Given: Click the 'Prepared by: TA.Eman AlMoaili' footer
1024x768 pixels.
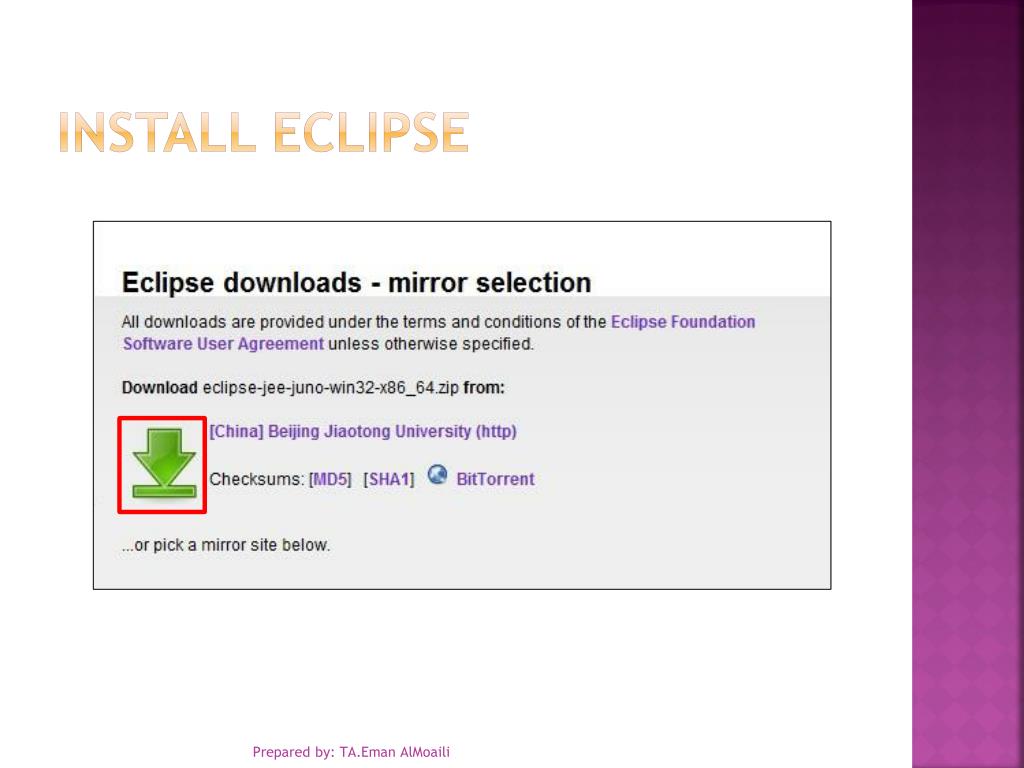Looking at the screenshot, I should point(351,752).
